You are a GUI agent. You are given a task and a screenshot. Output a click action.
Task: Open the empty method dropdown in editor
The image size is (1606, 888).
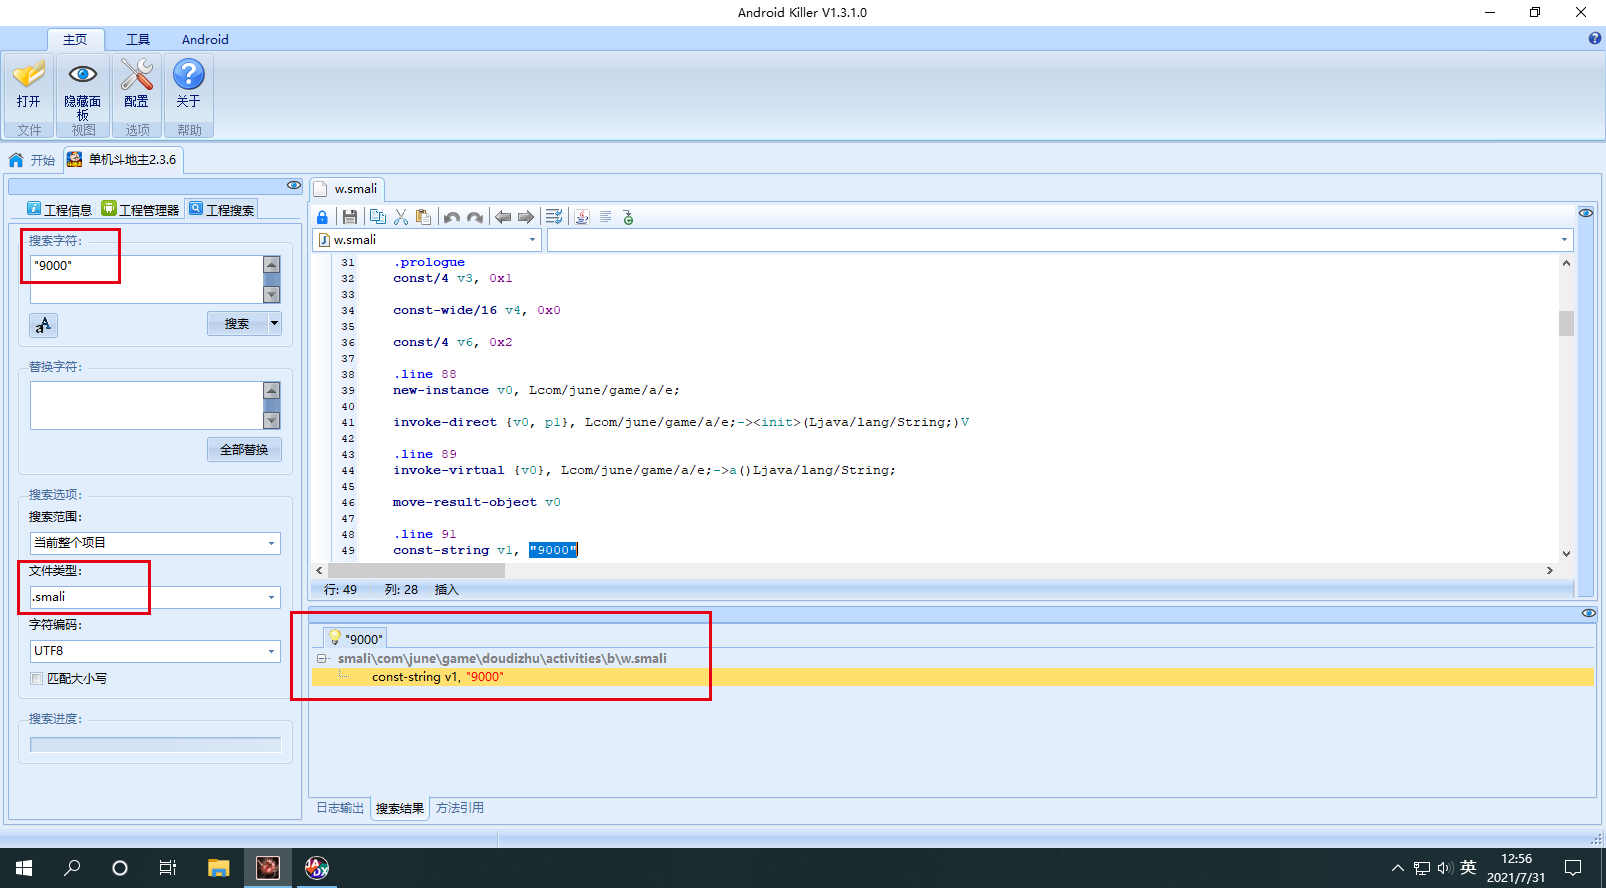[x=1564, y=240]
